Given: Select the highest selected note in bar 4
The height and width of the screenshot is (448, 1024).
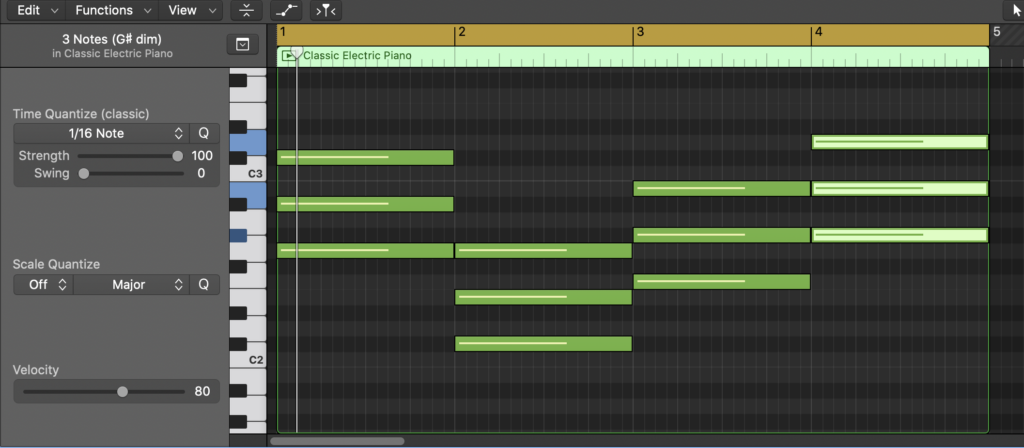Looking at the screenshot, I should tap(900, 142).
